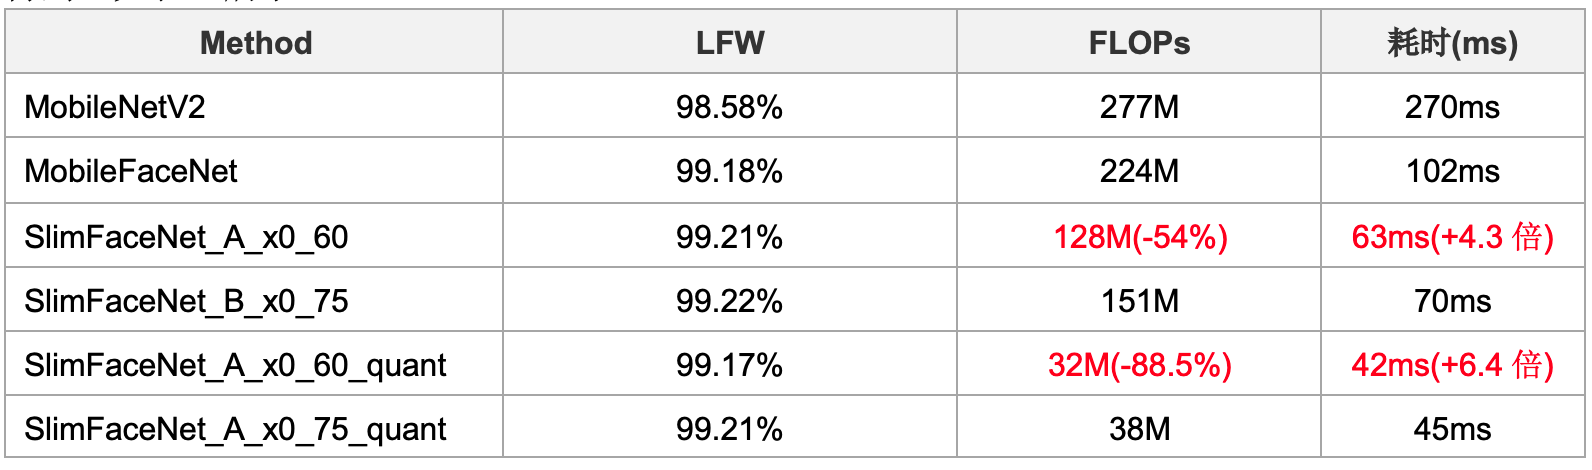Click the red 63ms(+4.3 倍) cell
This screenshot has width=1592, height=470.
coord(1452,237)
